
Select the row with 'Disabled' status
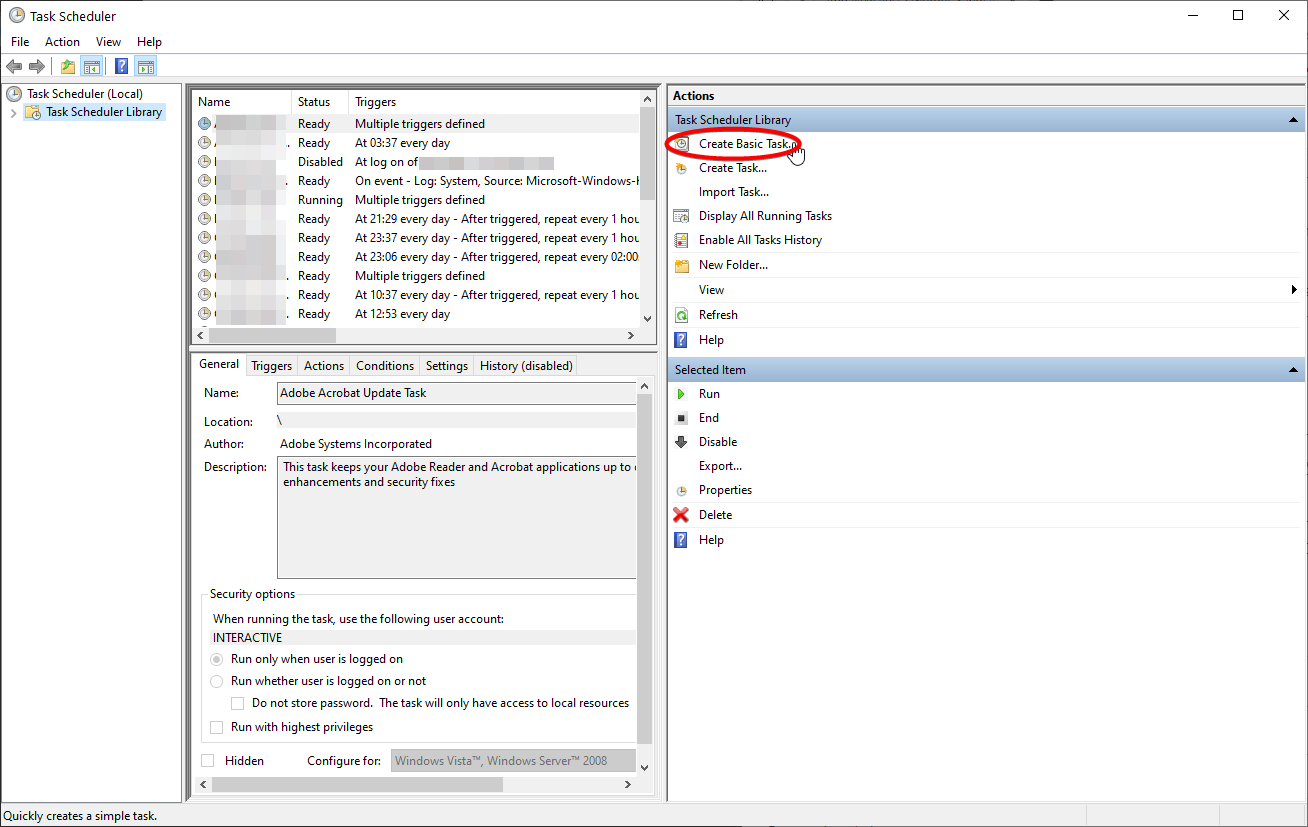(416, 162)
